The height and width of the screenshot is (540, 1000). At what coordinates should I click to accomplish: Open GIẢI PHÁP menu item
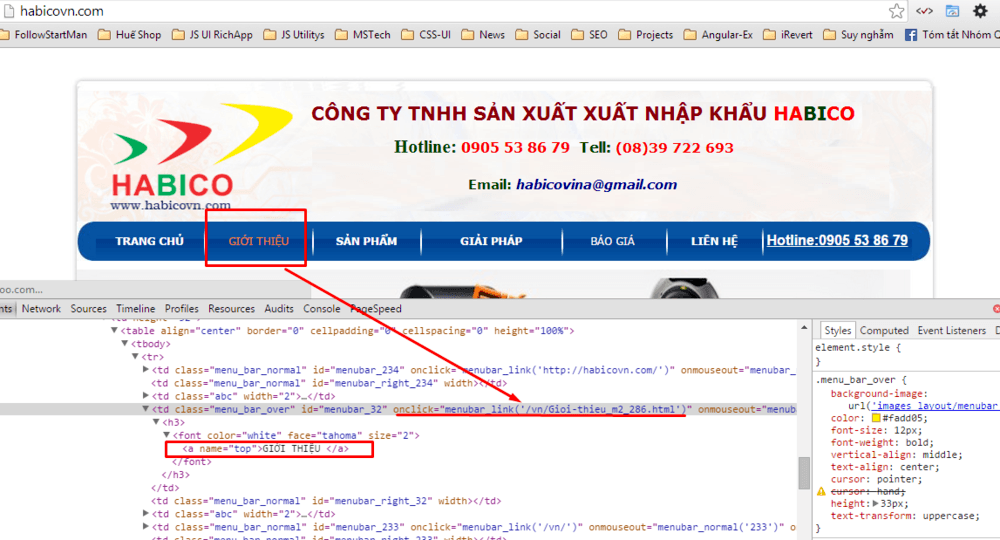click(491, 241)
